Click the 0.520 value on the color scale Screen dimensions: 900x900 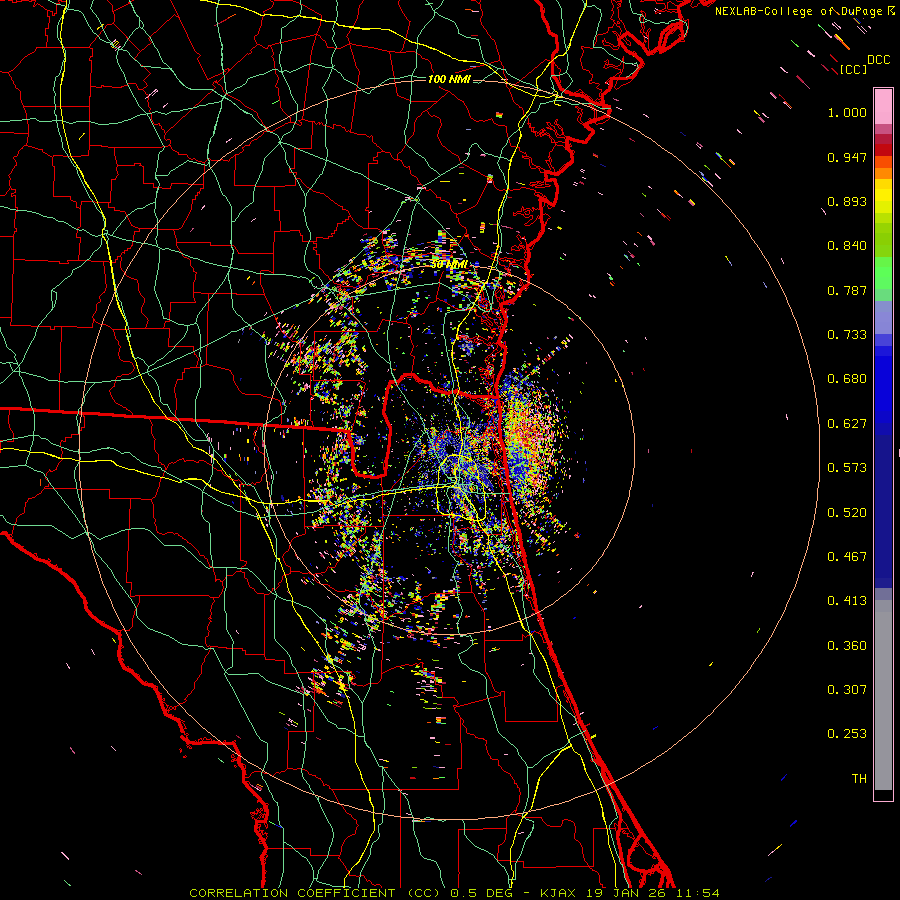click(847, 513)
